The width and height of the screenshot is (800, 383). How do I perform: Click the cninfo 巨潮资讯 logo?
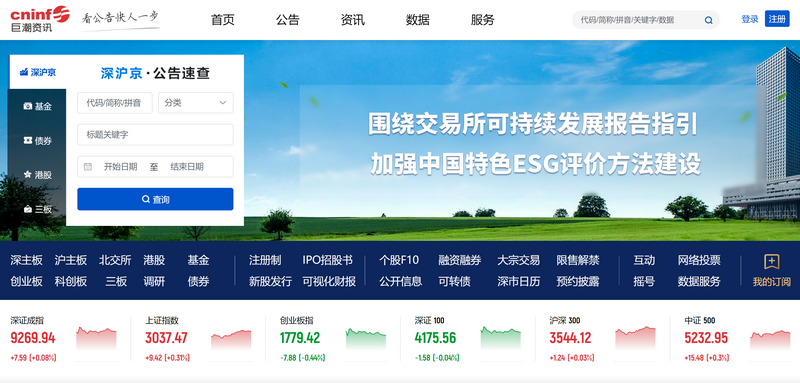40,19
